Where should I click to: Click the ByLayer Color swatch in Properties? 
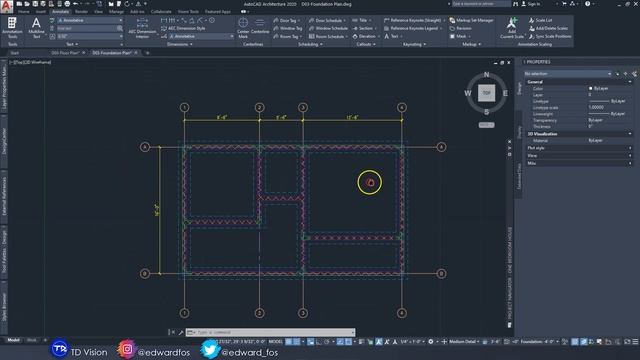591,89
